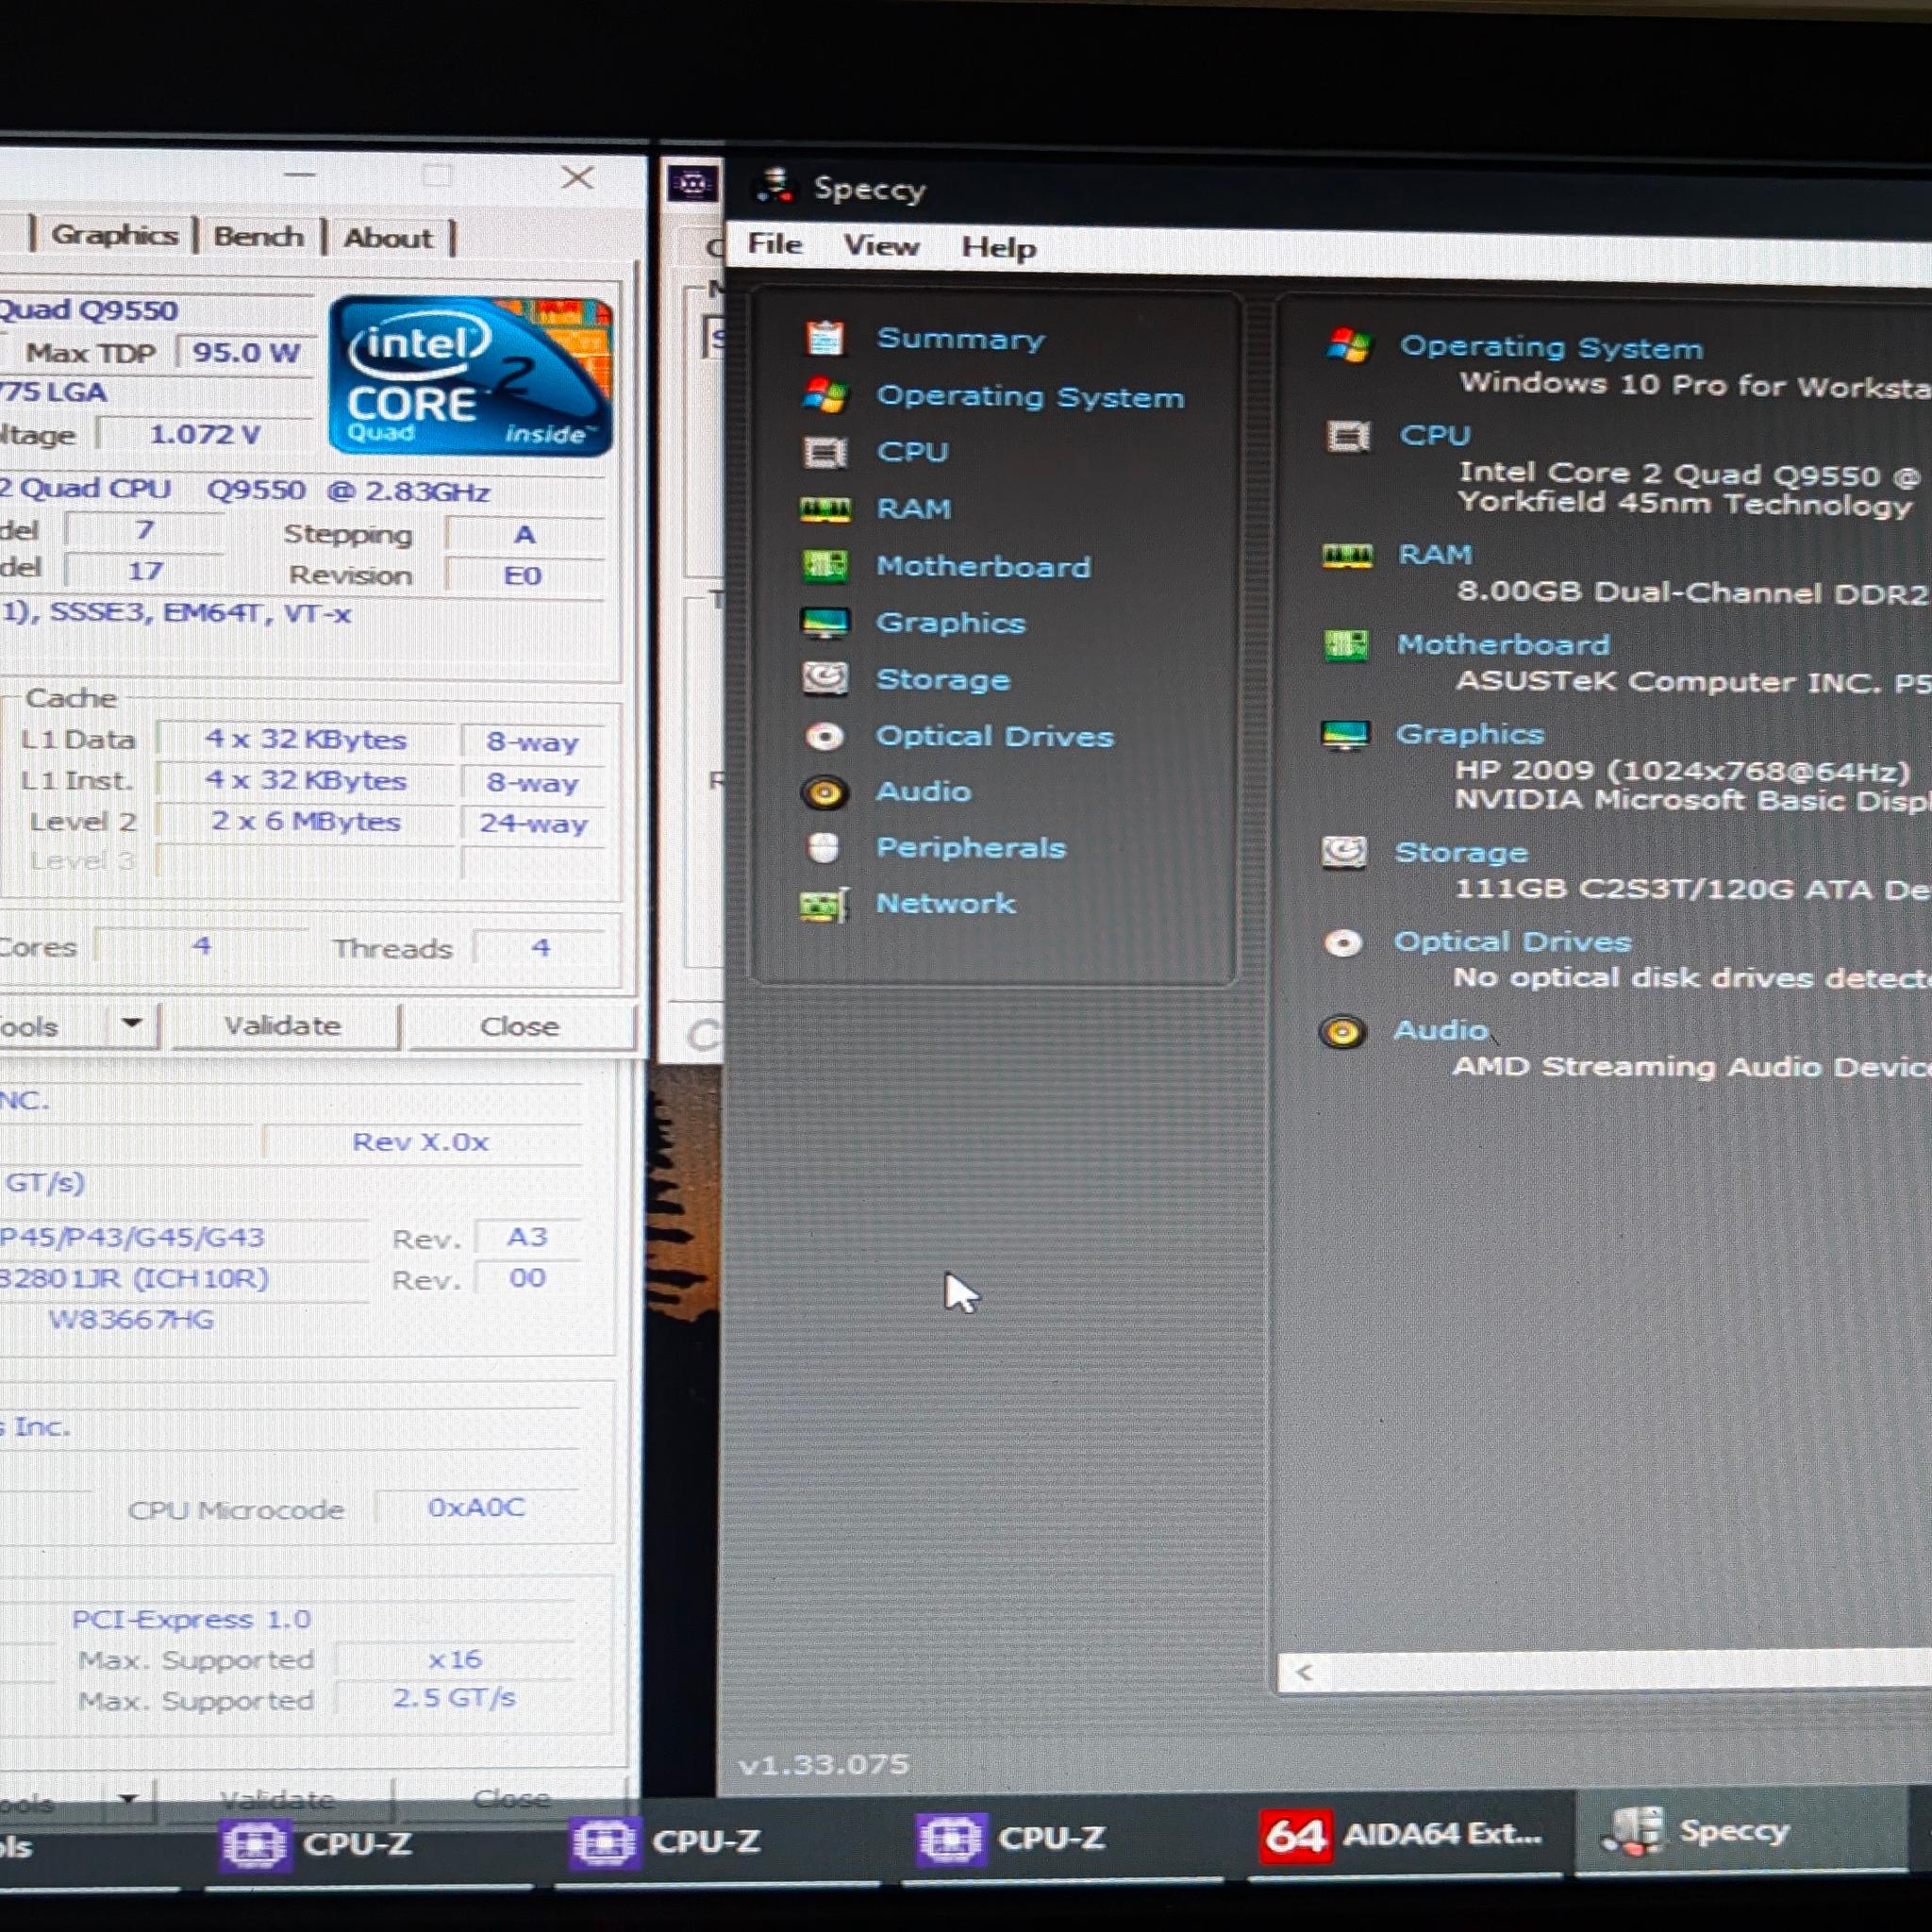Select Operating System icon in Speccy sidebar
The width and height of the screenshot is (1932, 1932).
824,395
